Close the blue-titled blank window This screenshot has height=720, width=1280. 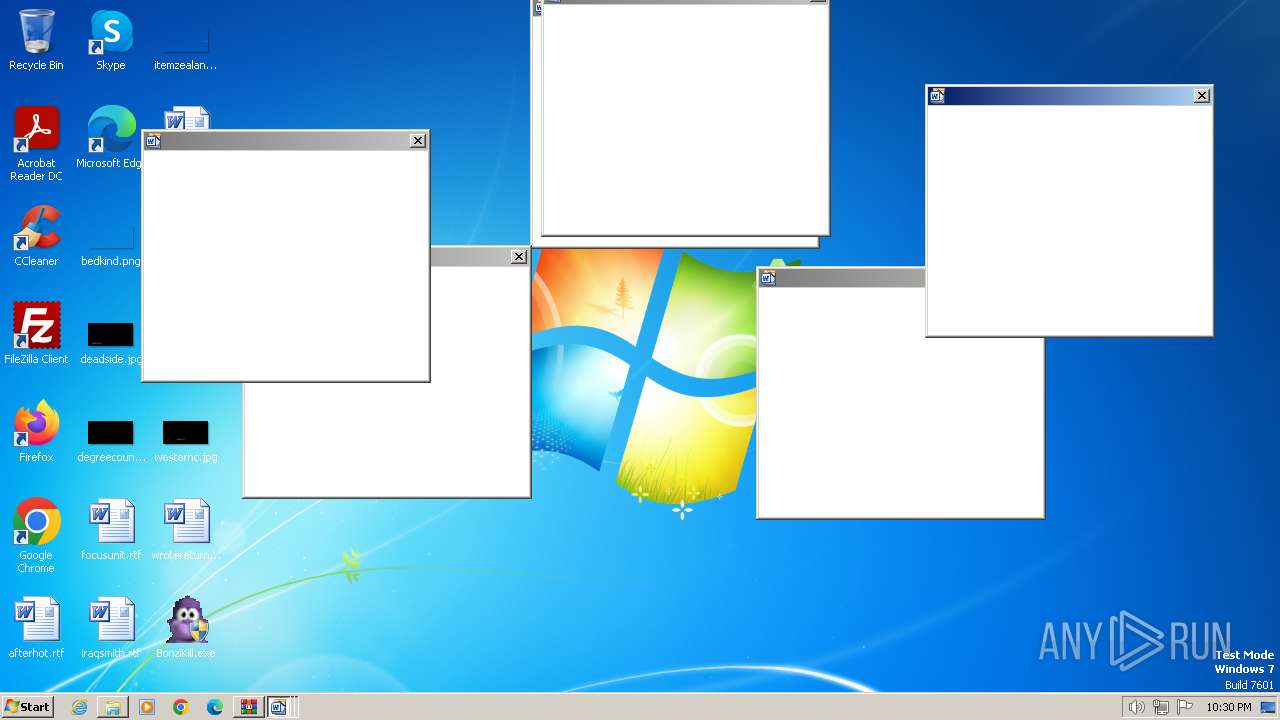(x=1202, y=96)
